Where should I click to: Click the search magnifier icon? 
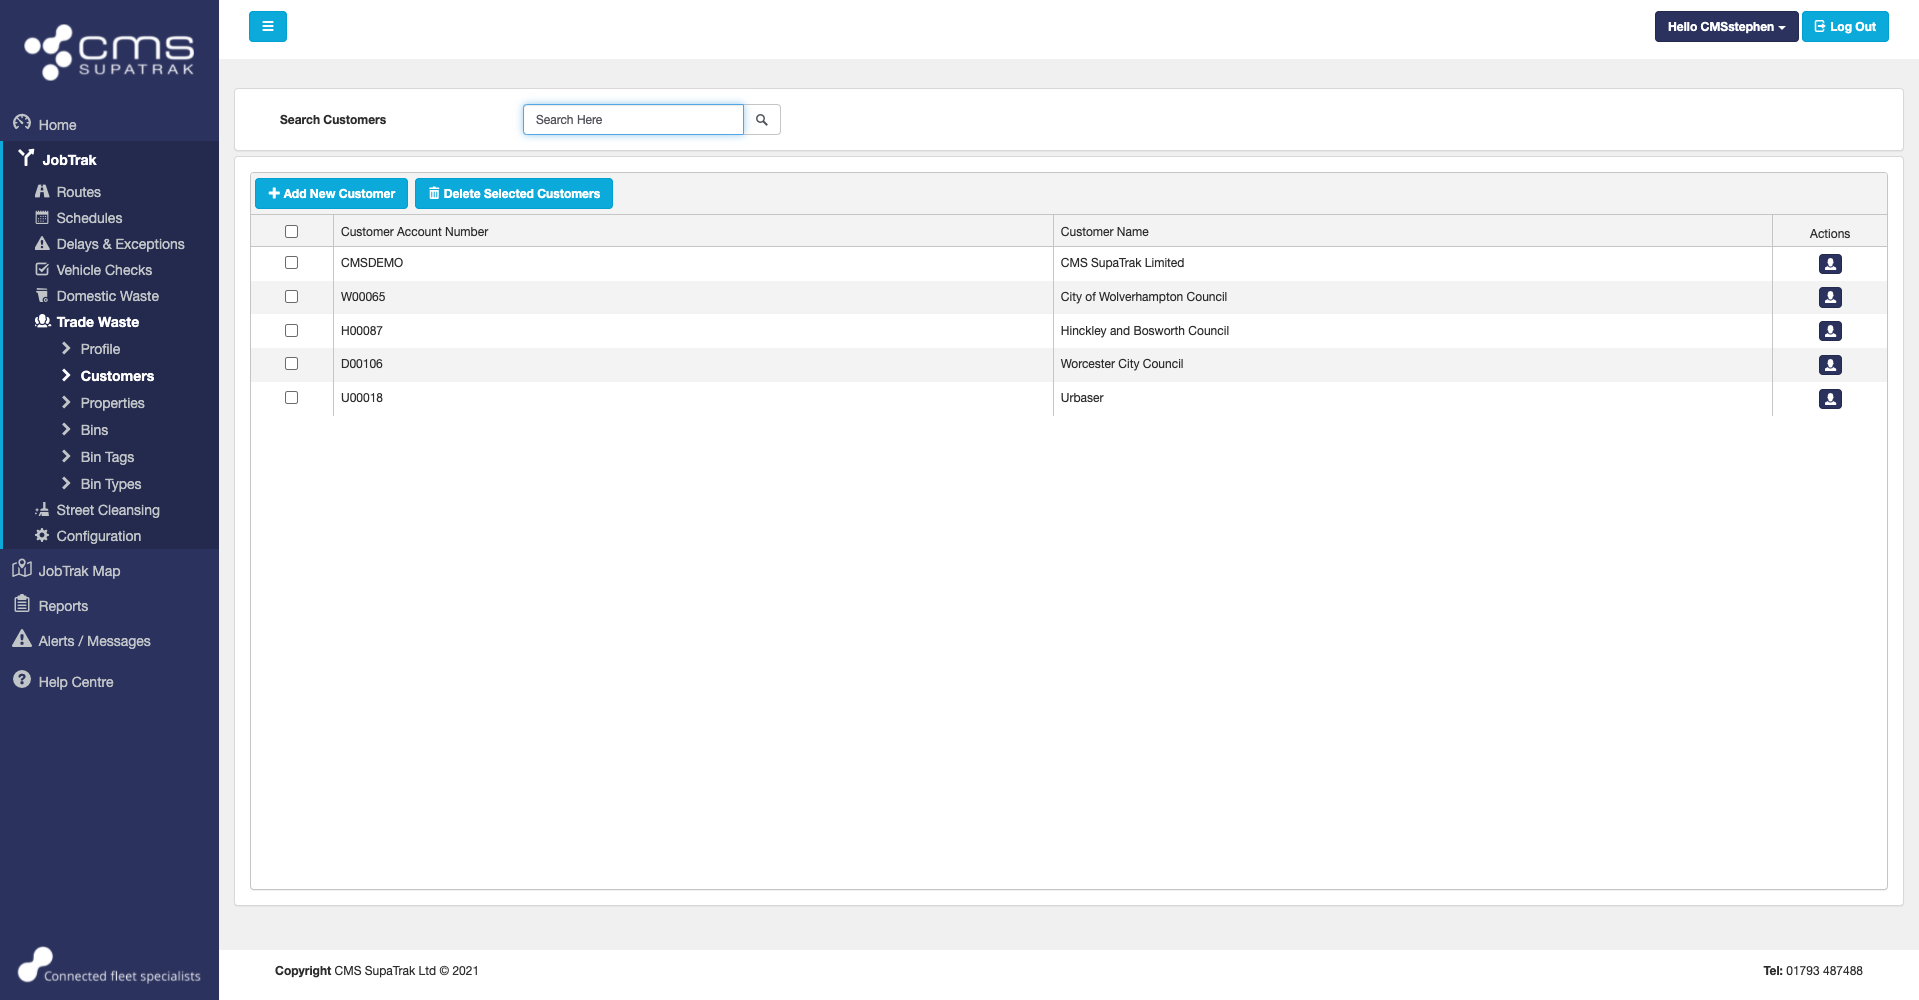pos(762,120)
